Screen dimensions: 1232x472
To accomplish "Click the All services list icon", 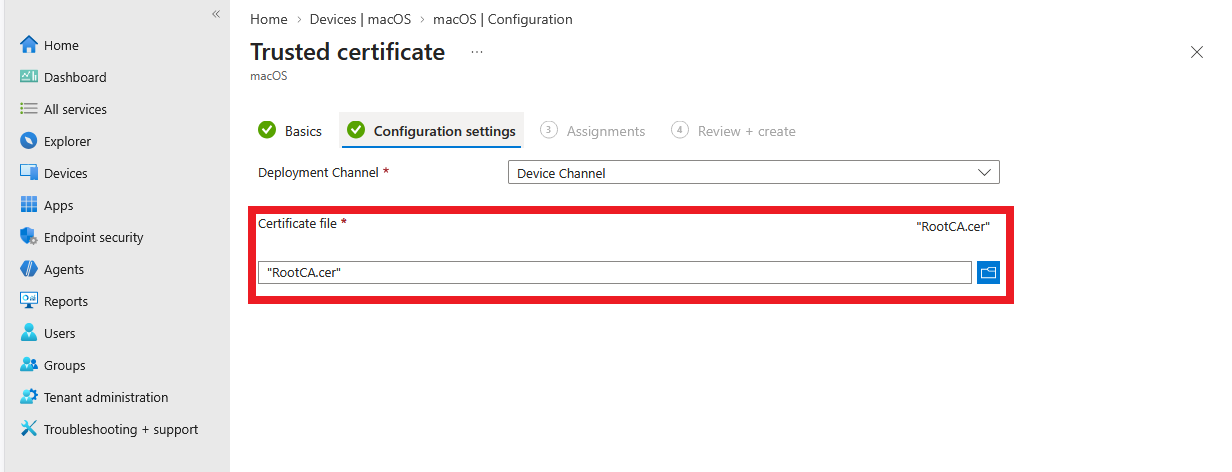I will tap(29, 109).
